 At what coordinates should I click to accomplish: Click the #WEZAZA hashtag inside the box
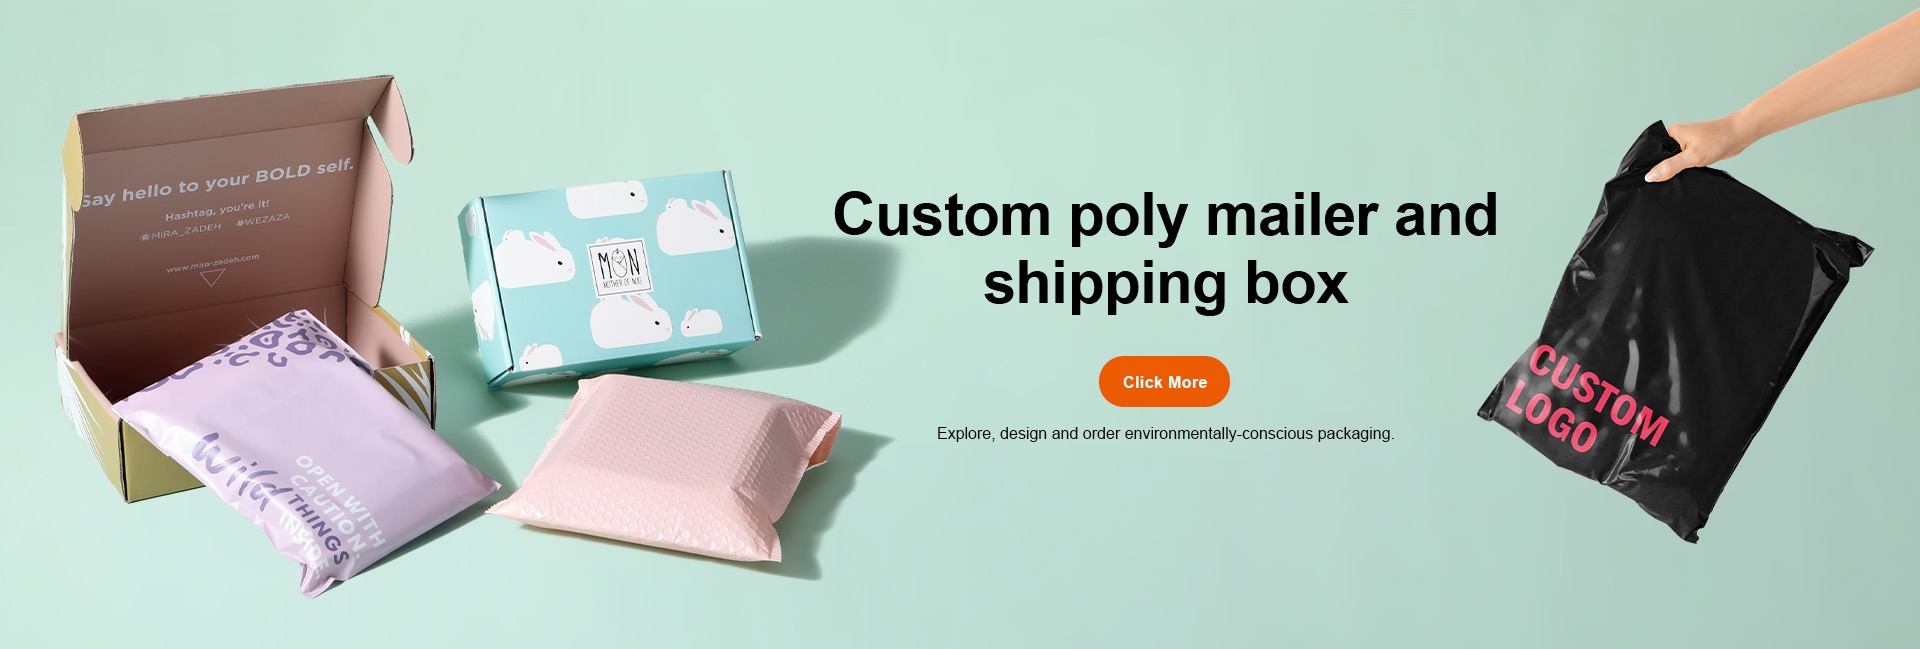click(262, 218)
